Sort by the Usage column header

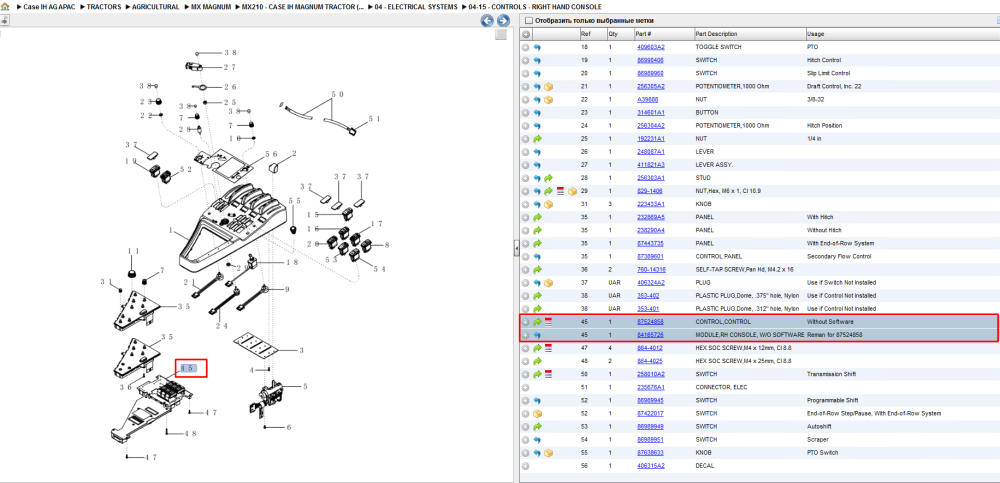(x=815, y=34)
